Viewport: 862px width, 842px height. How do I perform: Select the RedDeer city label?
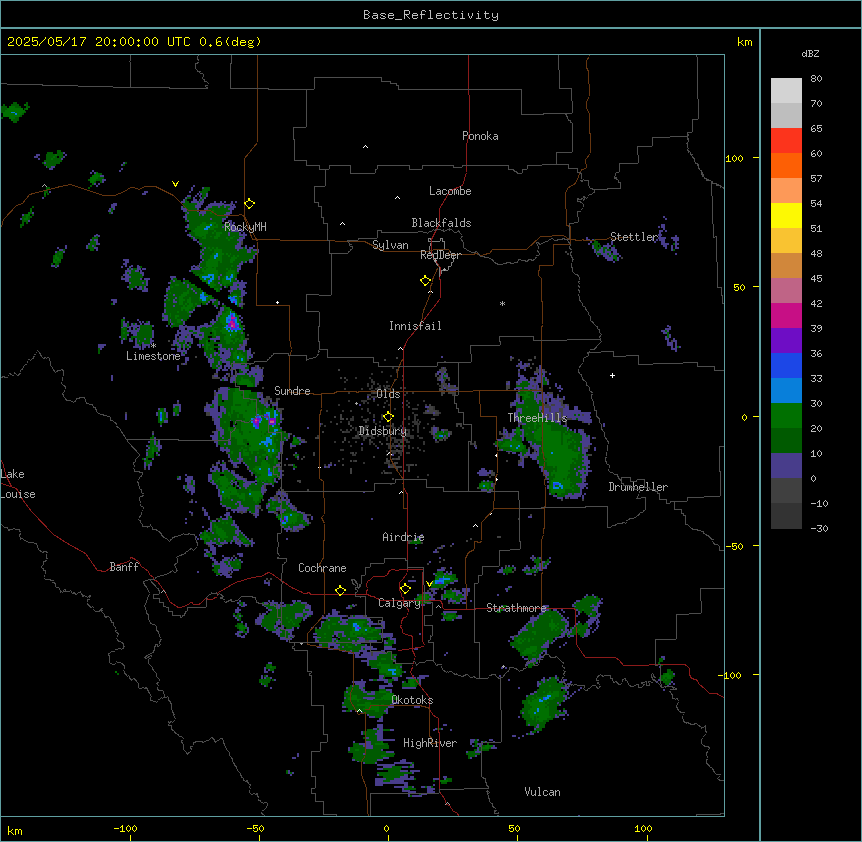click(440, 255)
